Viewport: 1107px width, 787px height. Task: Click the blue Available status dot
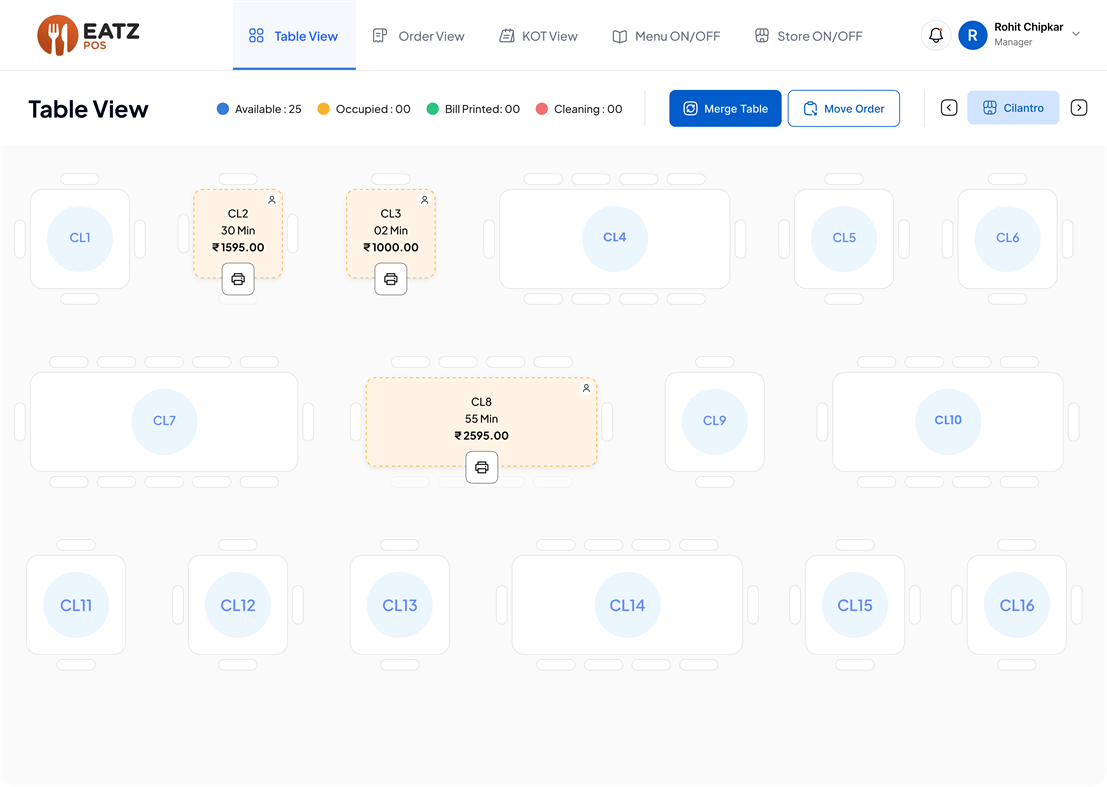click(x=222, y=109)
